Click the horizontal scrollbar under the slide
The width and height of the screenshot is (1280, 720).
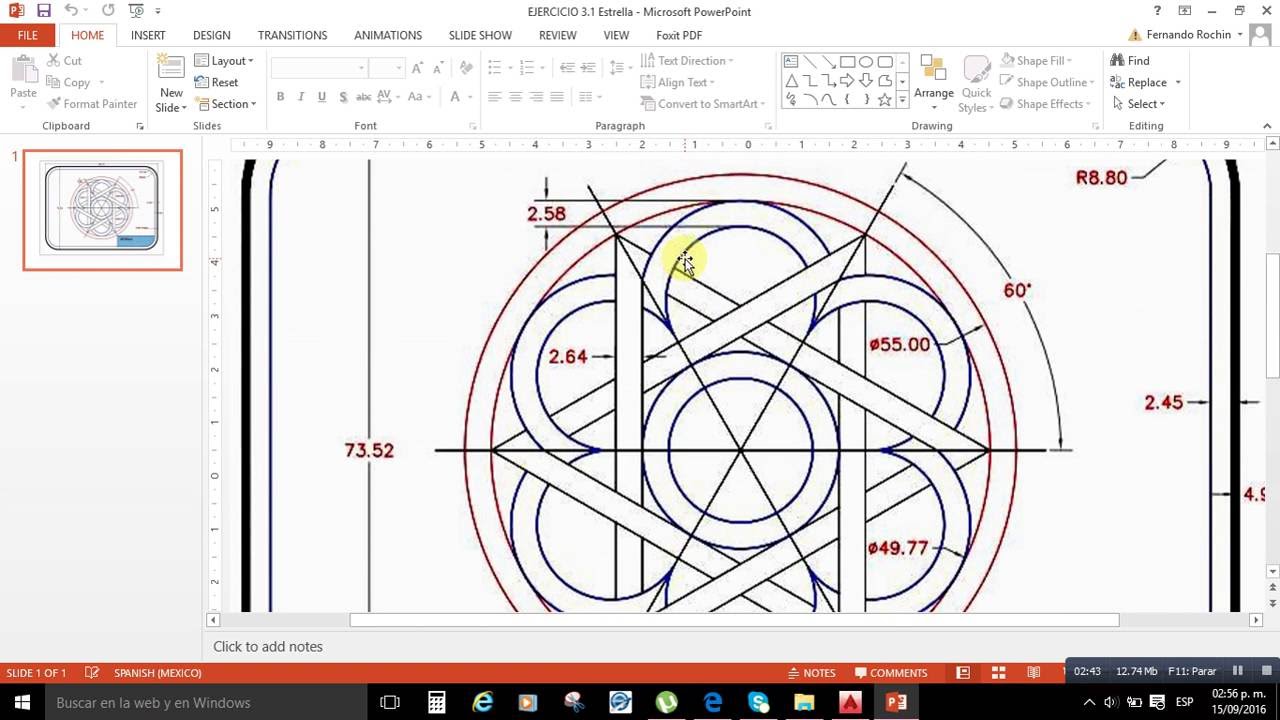point(734,620)
